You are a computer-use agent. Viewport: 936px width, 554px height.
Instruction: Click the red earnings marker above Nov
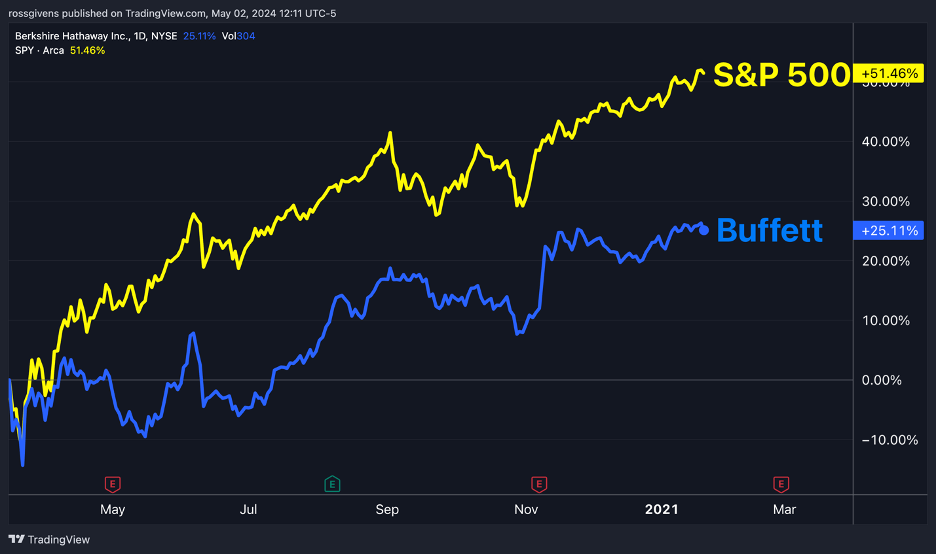tap(539, 484)
